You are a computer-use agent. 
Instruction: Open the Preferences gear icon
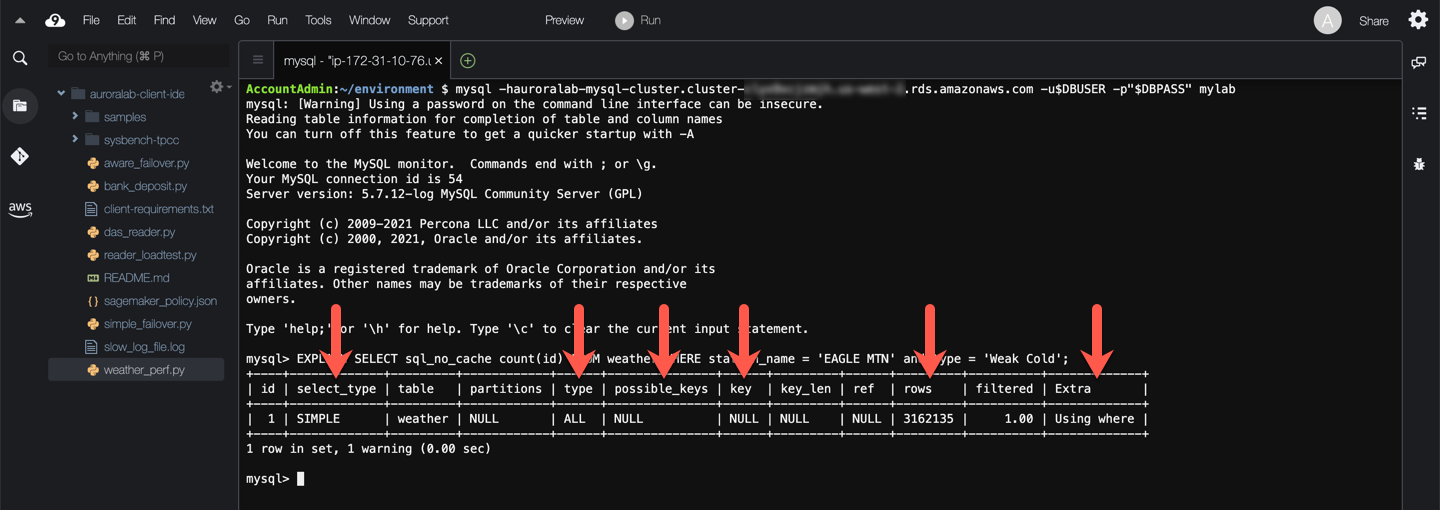coord(1418,20)
